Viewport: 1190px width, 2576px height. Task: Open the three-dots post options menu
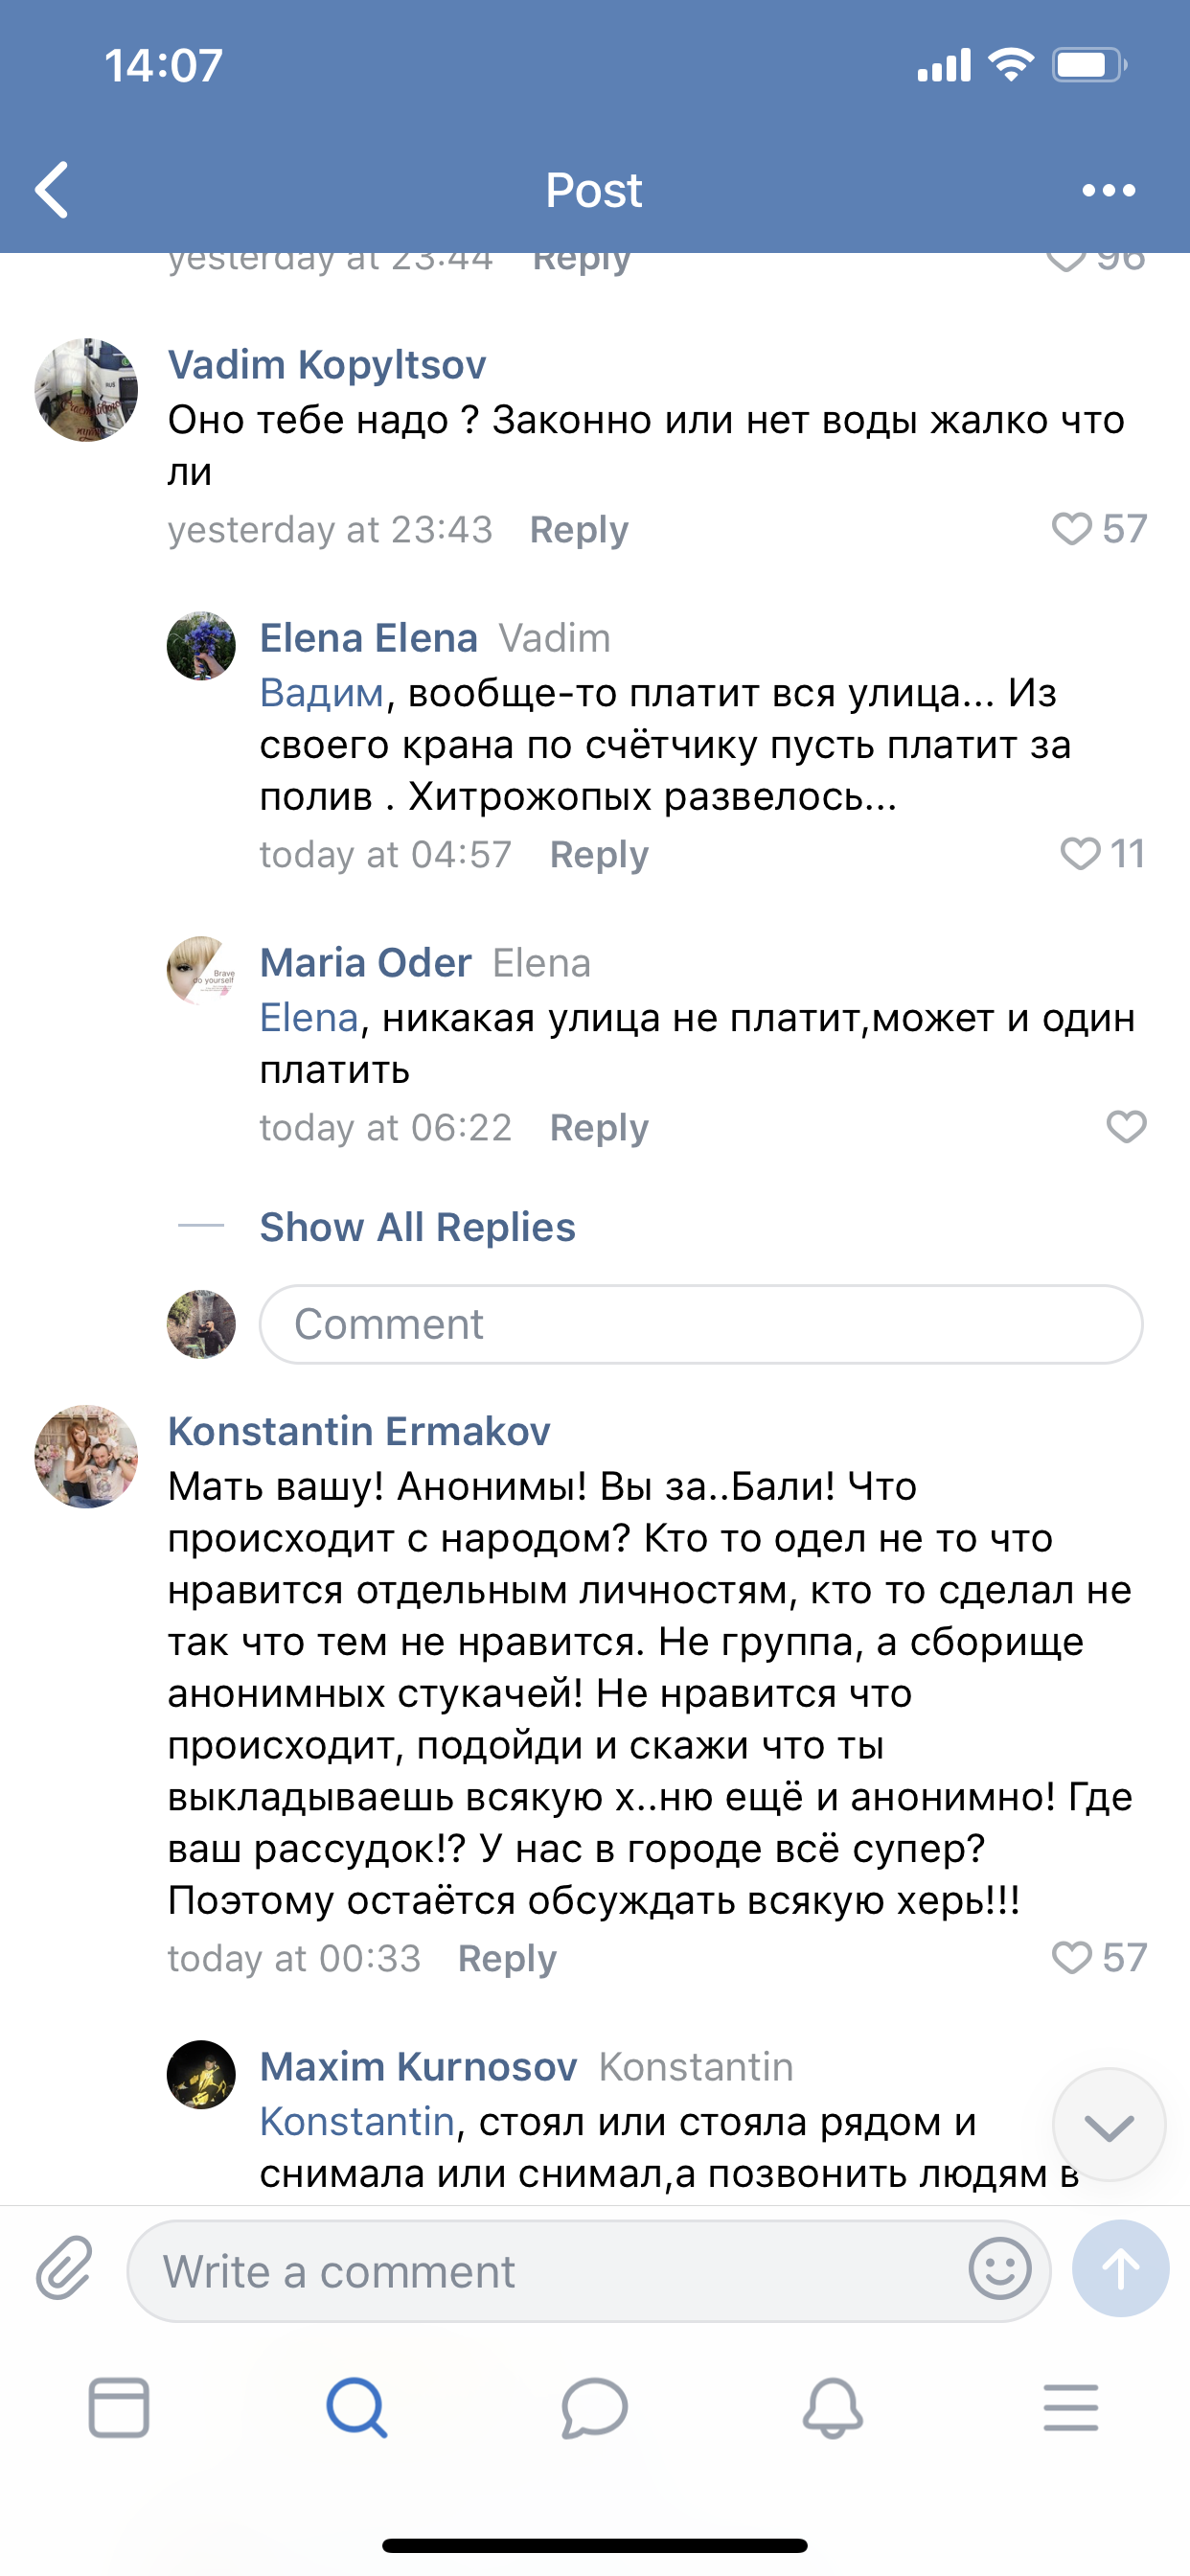pos(1108,190)
